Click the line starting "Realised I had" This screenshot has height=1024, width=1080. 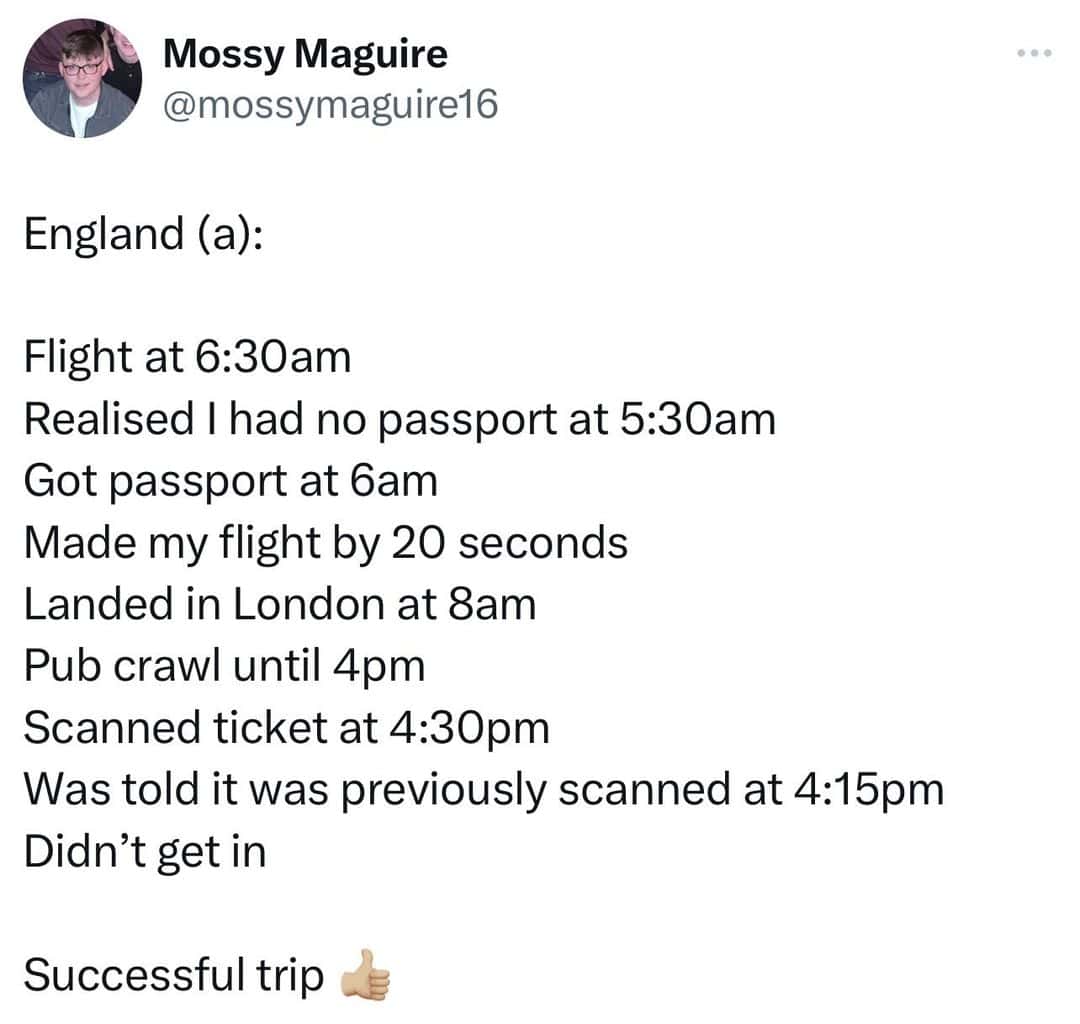coord(399,419)
